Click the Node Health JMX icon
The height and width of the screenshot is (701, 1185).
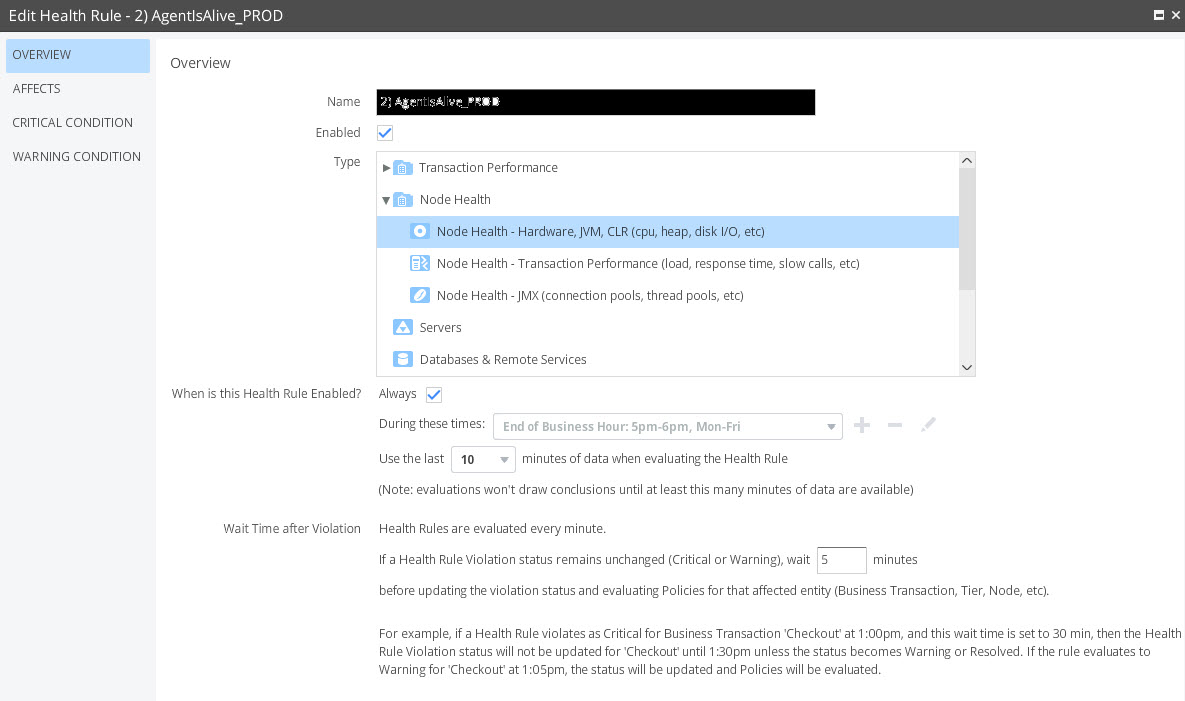pyautogui.click(x=420, y=296)
